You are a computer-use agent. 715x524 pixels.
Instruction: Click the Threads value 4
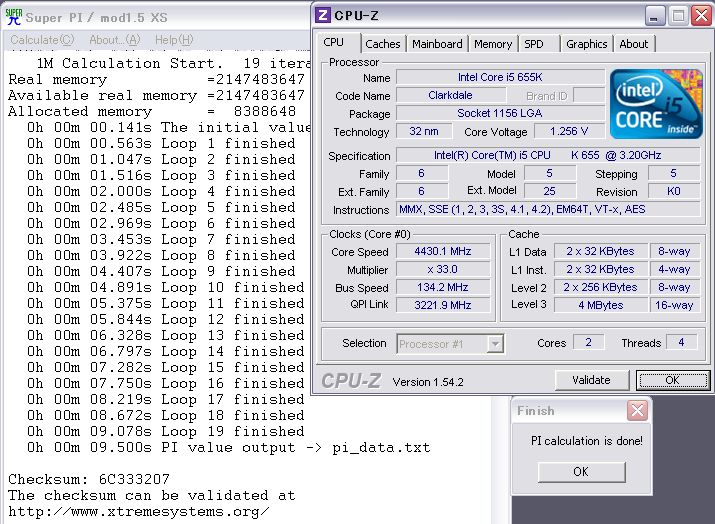681,342
